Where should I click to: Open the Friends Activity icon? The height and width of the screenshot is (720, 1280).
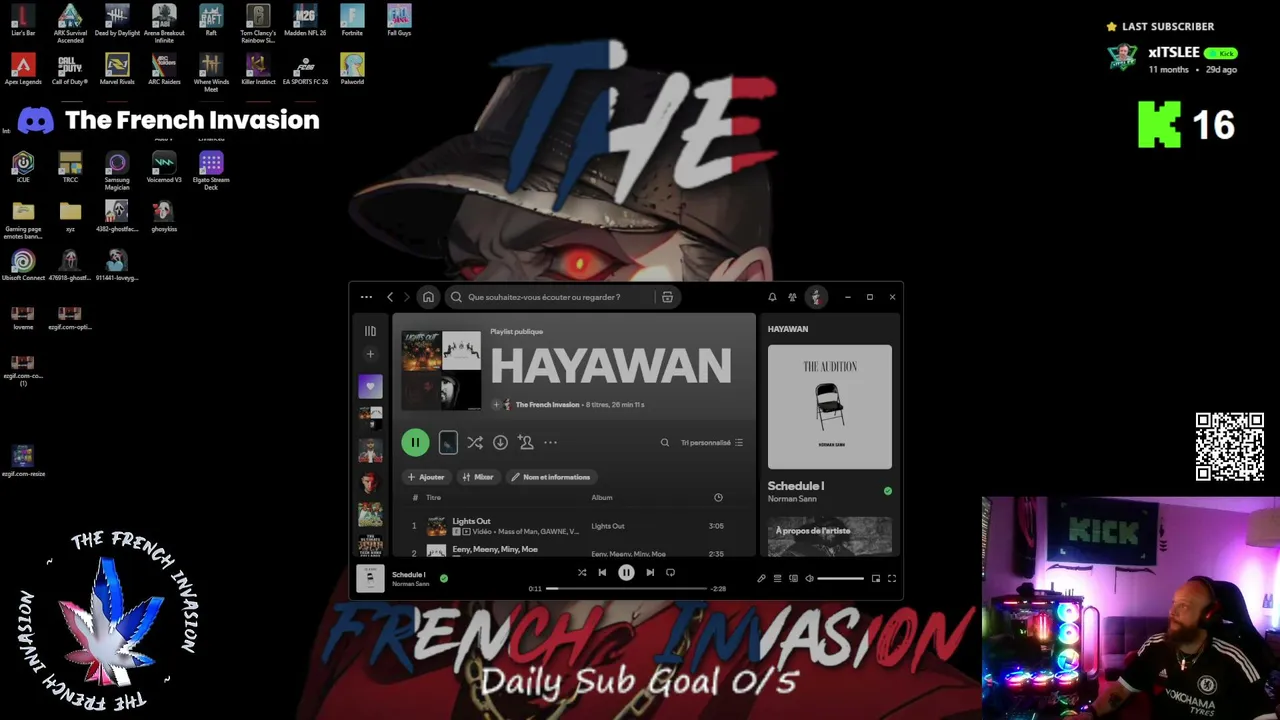(x=792, y=297)
